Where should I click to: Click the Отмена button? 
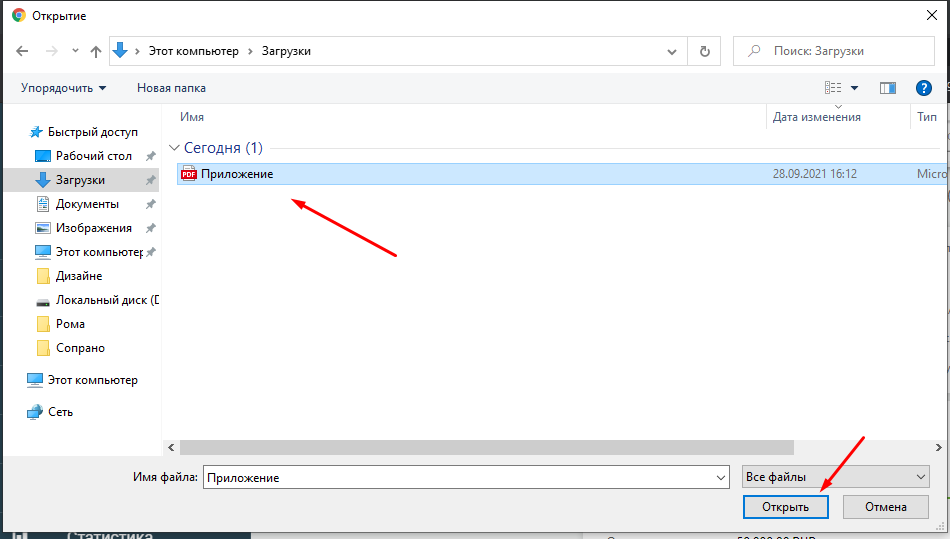coord(886,507)
